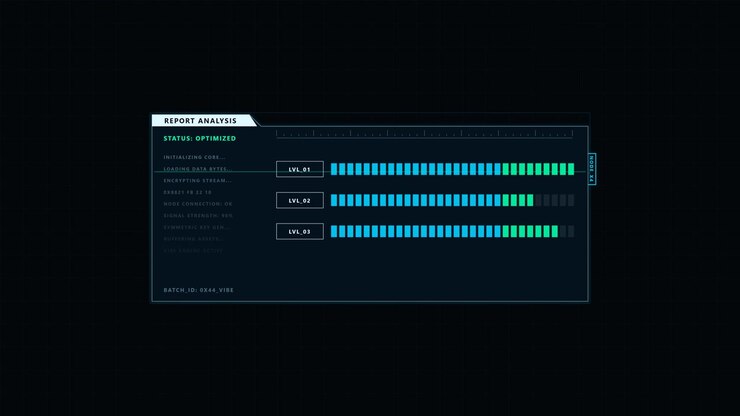This screenshot has height=416, width=740.
Task: Click the NODE CONNECTION: OK log line
Action: tap(198, 204)
